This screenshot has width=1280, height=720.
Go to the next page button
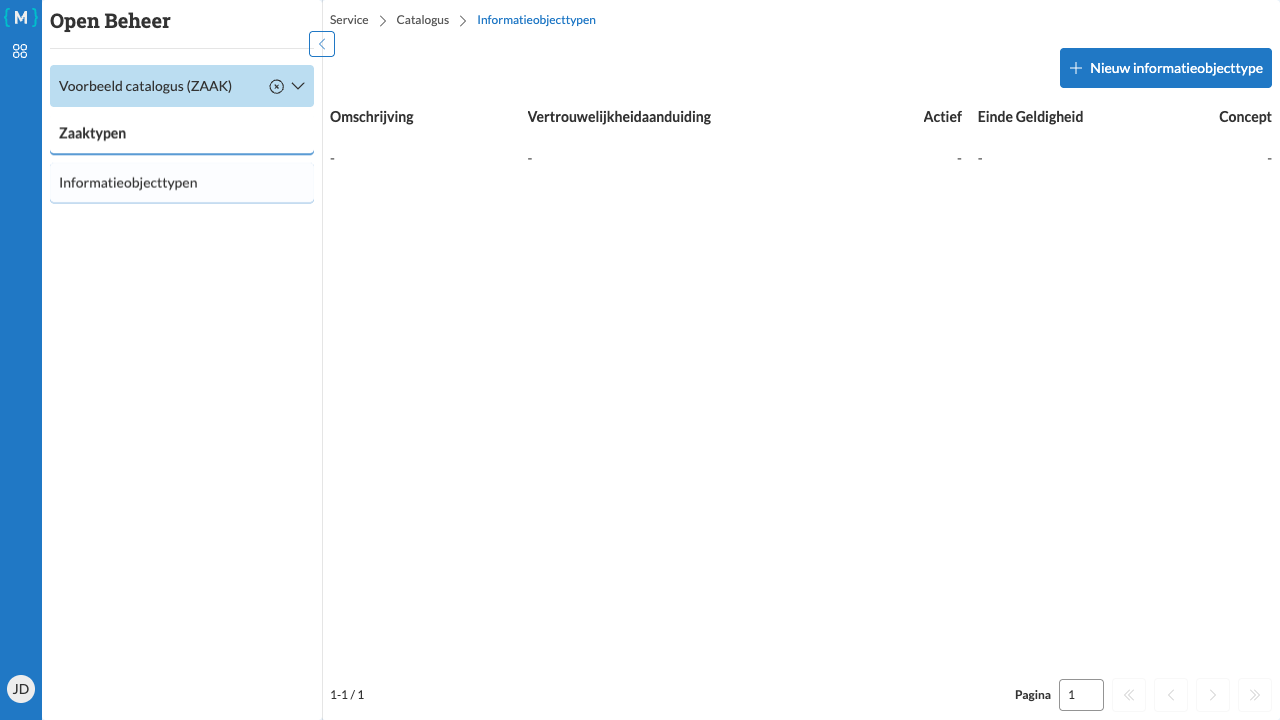click(1213, 695)
